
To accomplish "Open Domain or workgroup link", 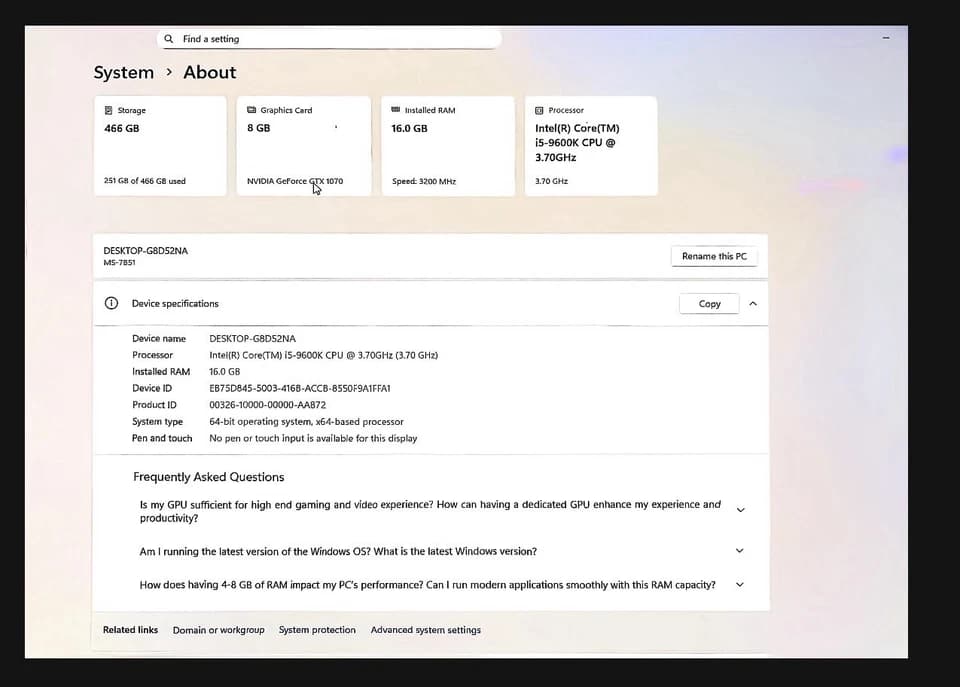I will pos(219,630).
